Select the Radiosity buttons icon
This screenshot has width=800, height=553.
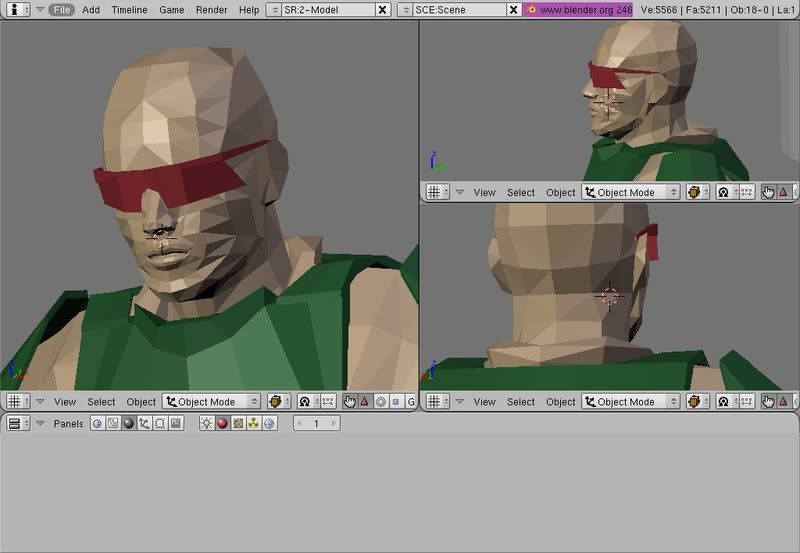[x=254, y=424]
